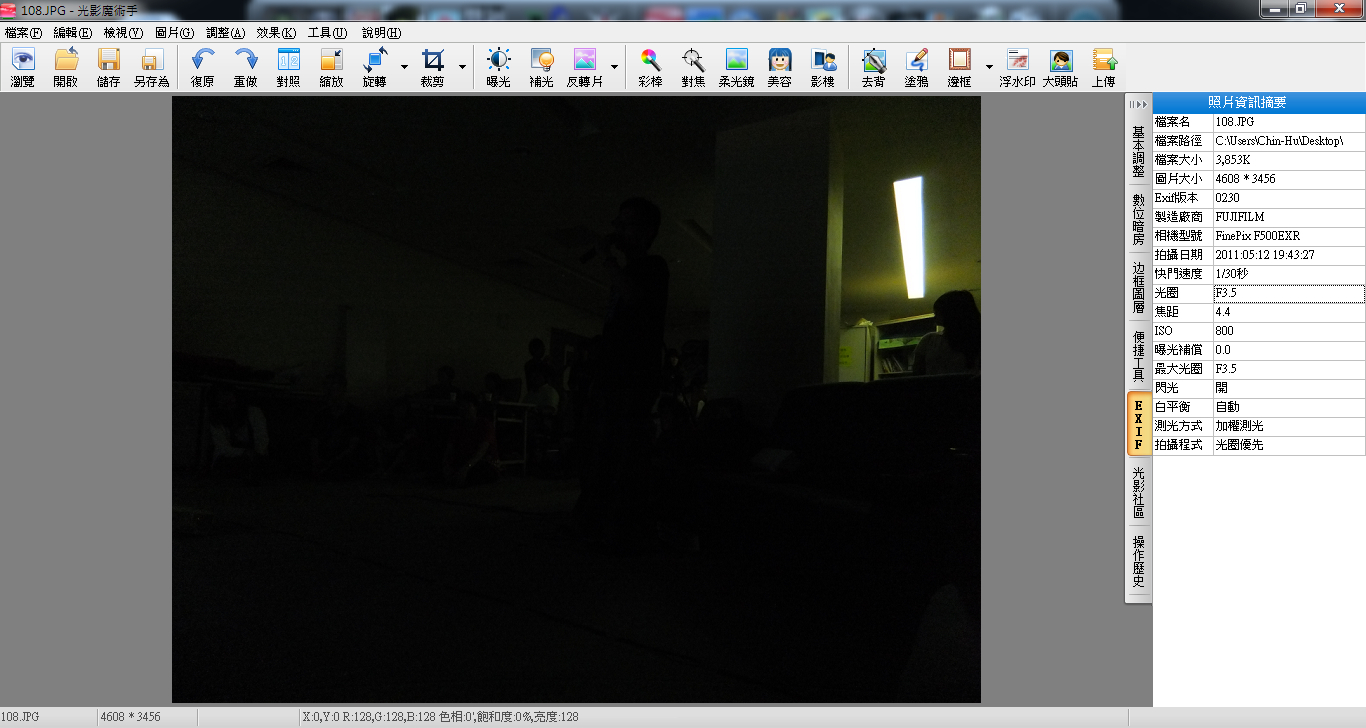Open the 編輯 menu
This screenshot has width=1366, height=728.
coord(73,33)
